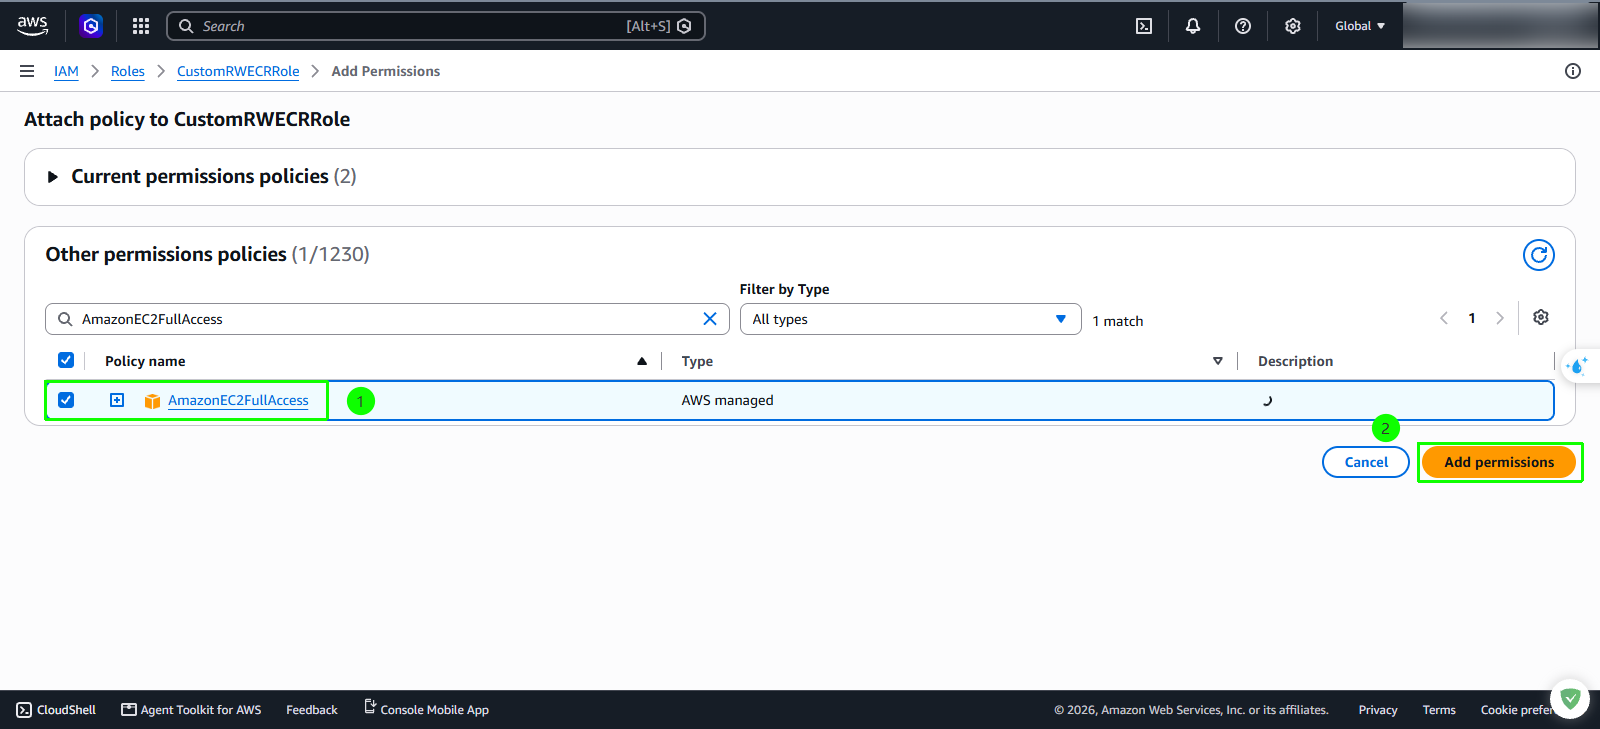Open the help question mark menu
This screenshot has height=729, width=1600.
pos(1243,26)
